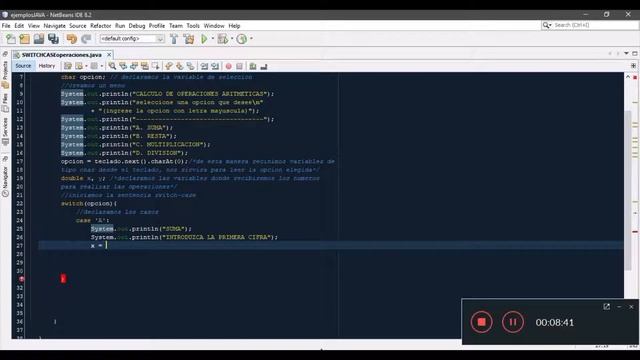Screen dimensions: 640x360
Task: Open the Window menu
Action: (x=214, y=26)
